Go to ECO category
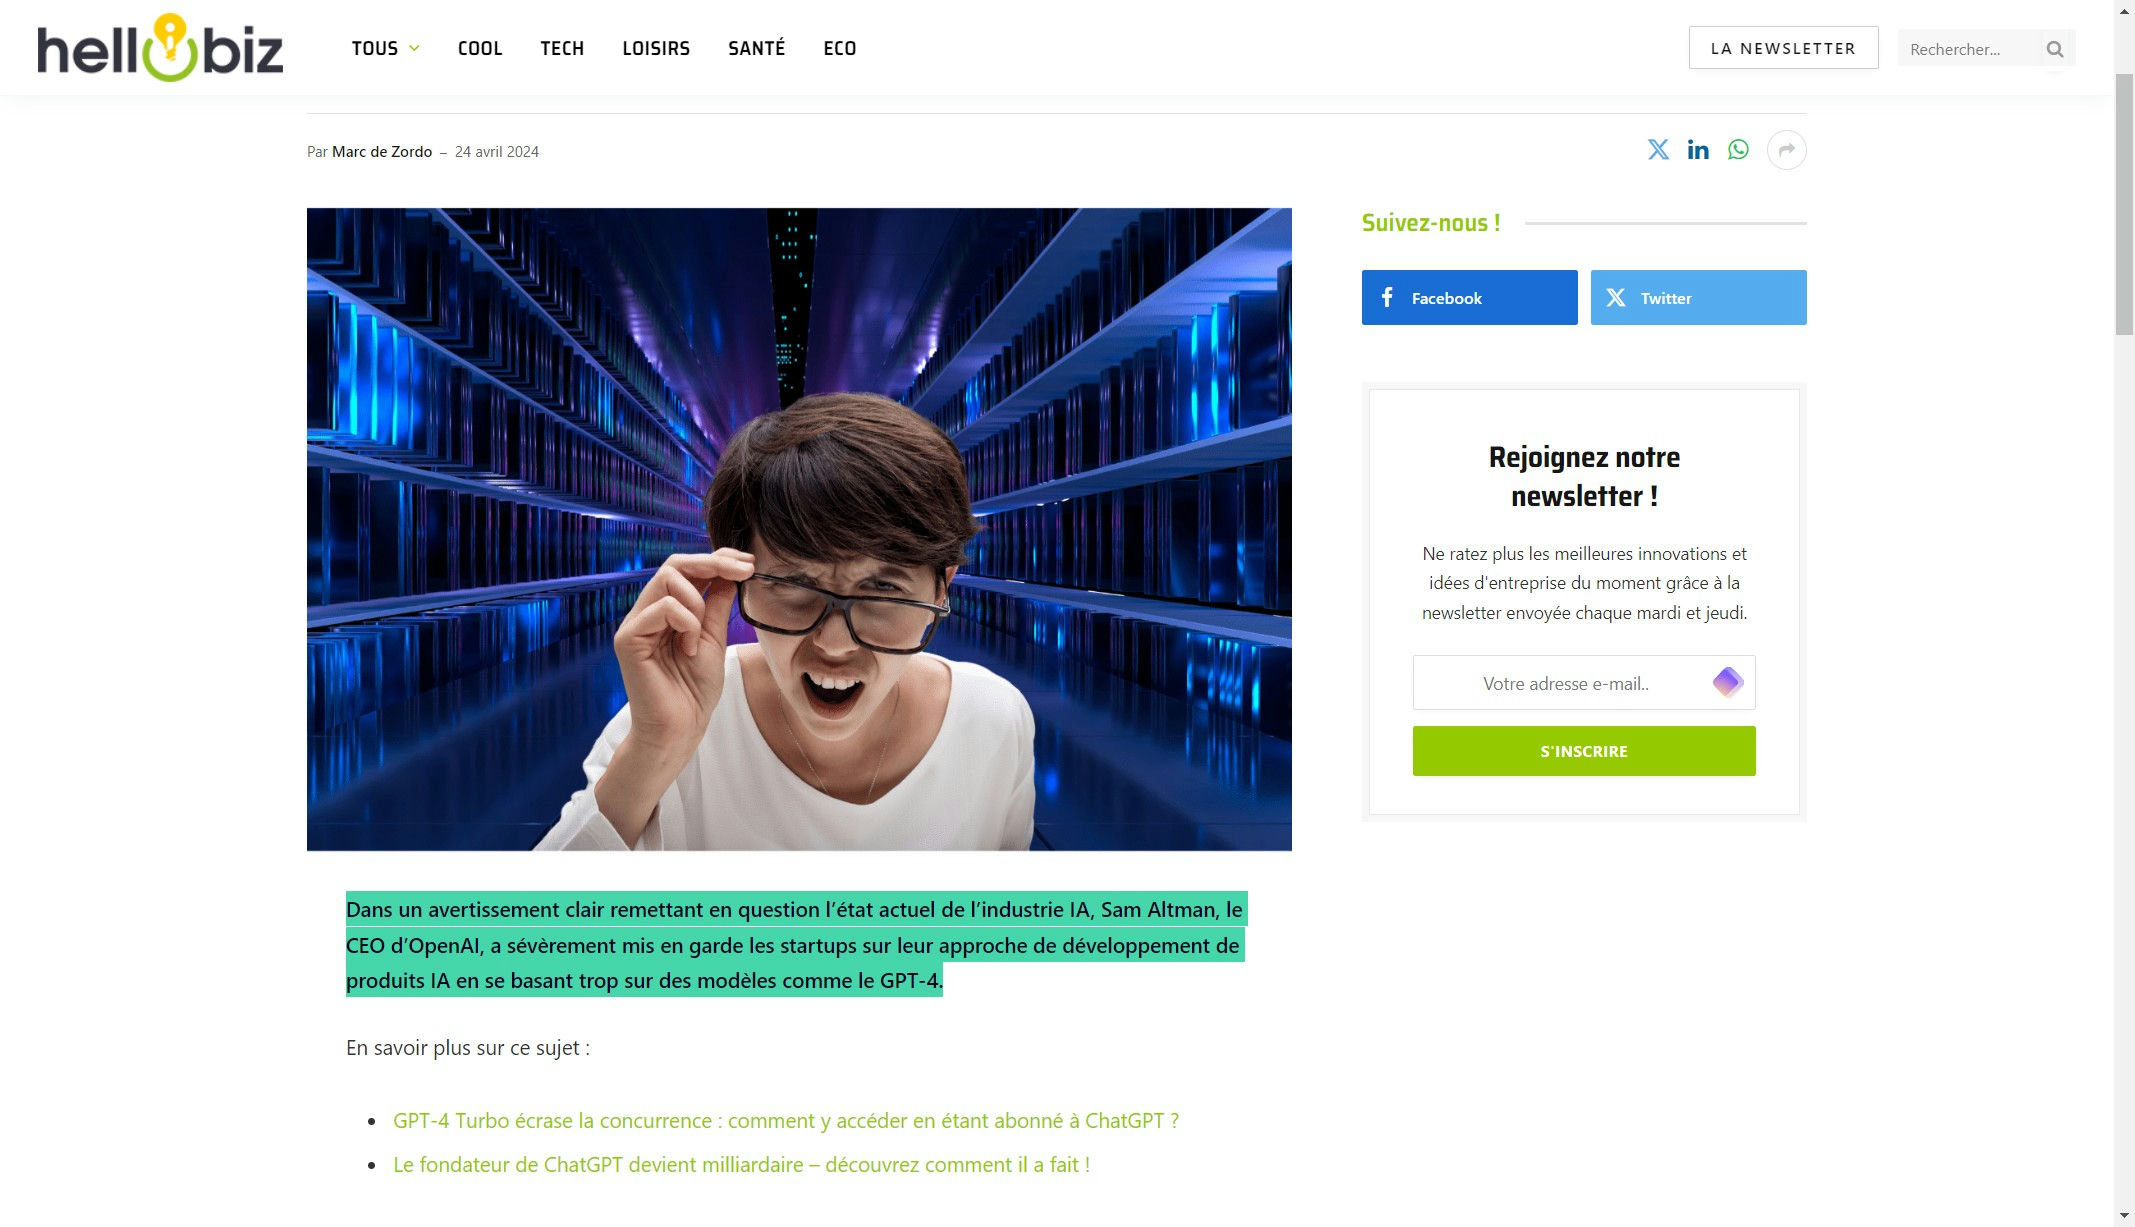This screenshot has height=1227, width=2135. 840,48
